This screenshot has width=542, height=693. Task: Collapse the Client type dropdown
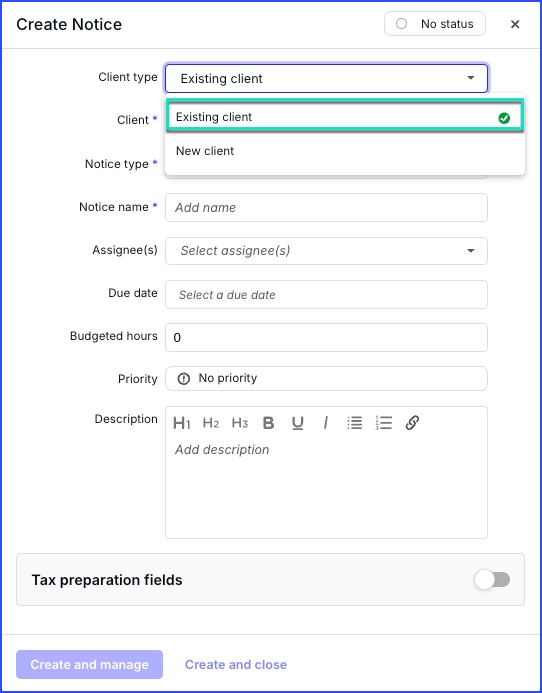pyautogui.click(x=327, y=79)
